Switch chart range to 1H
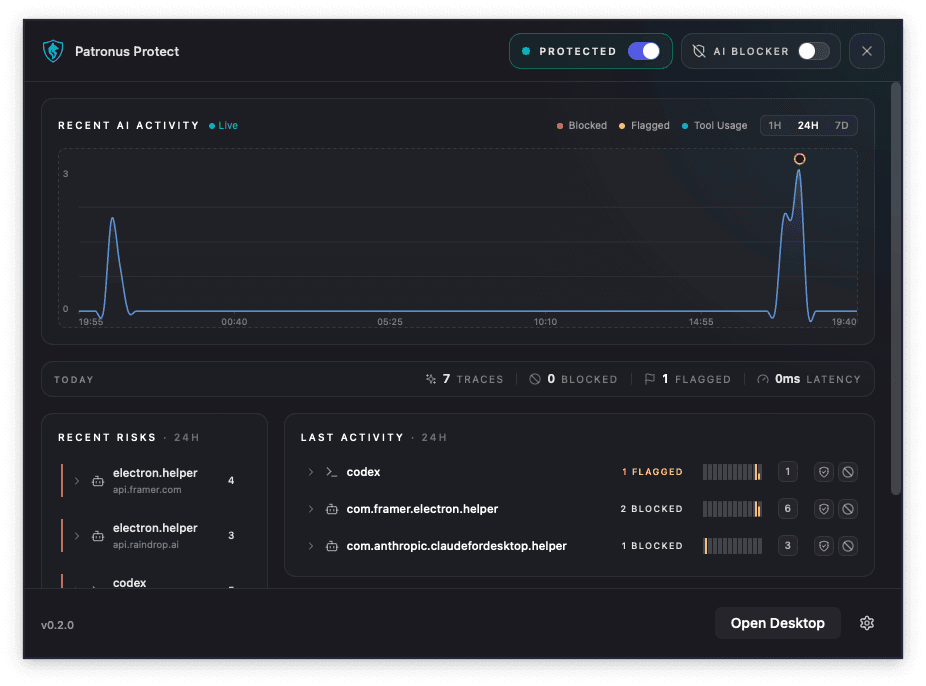Screen dimensions: 926x686 coord(775,125)
